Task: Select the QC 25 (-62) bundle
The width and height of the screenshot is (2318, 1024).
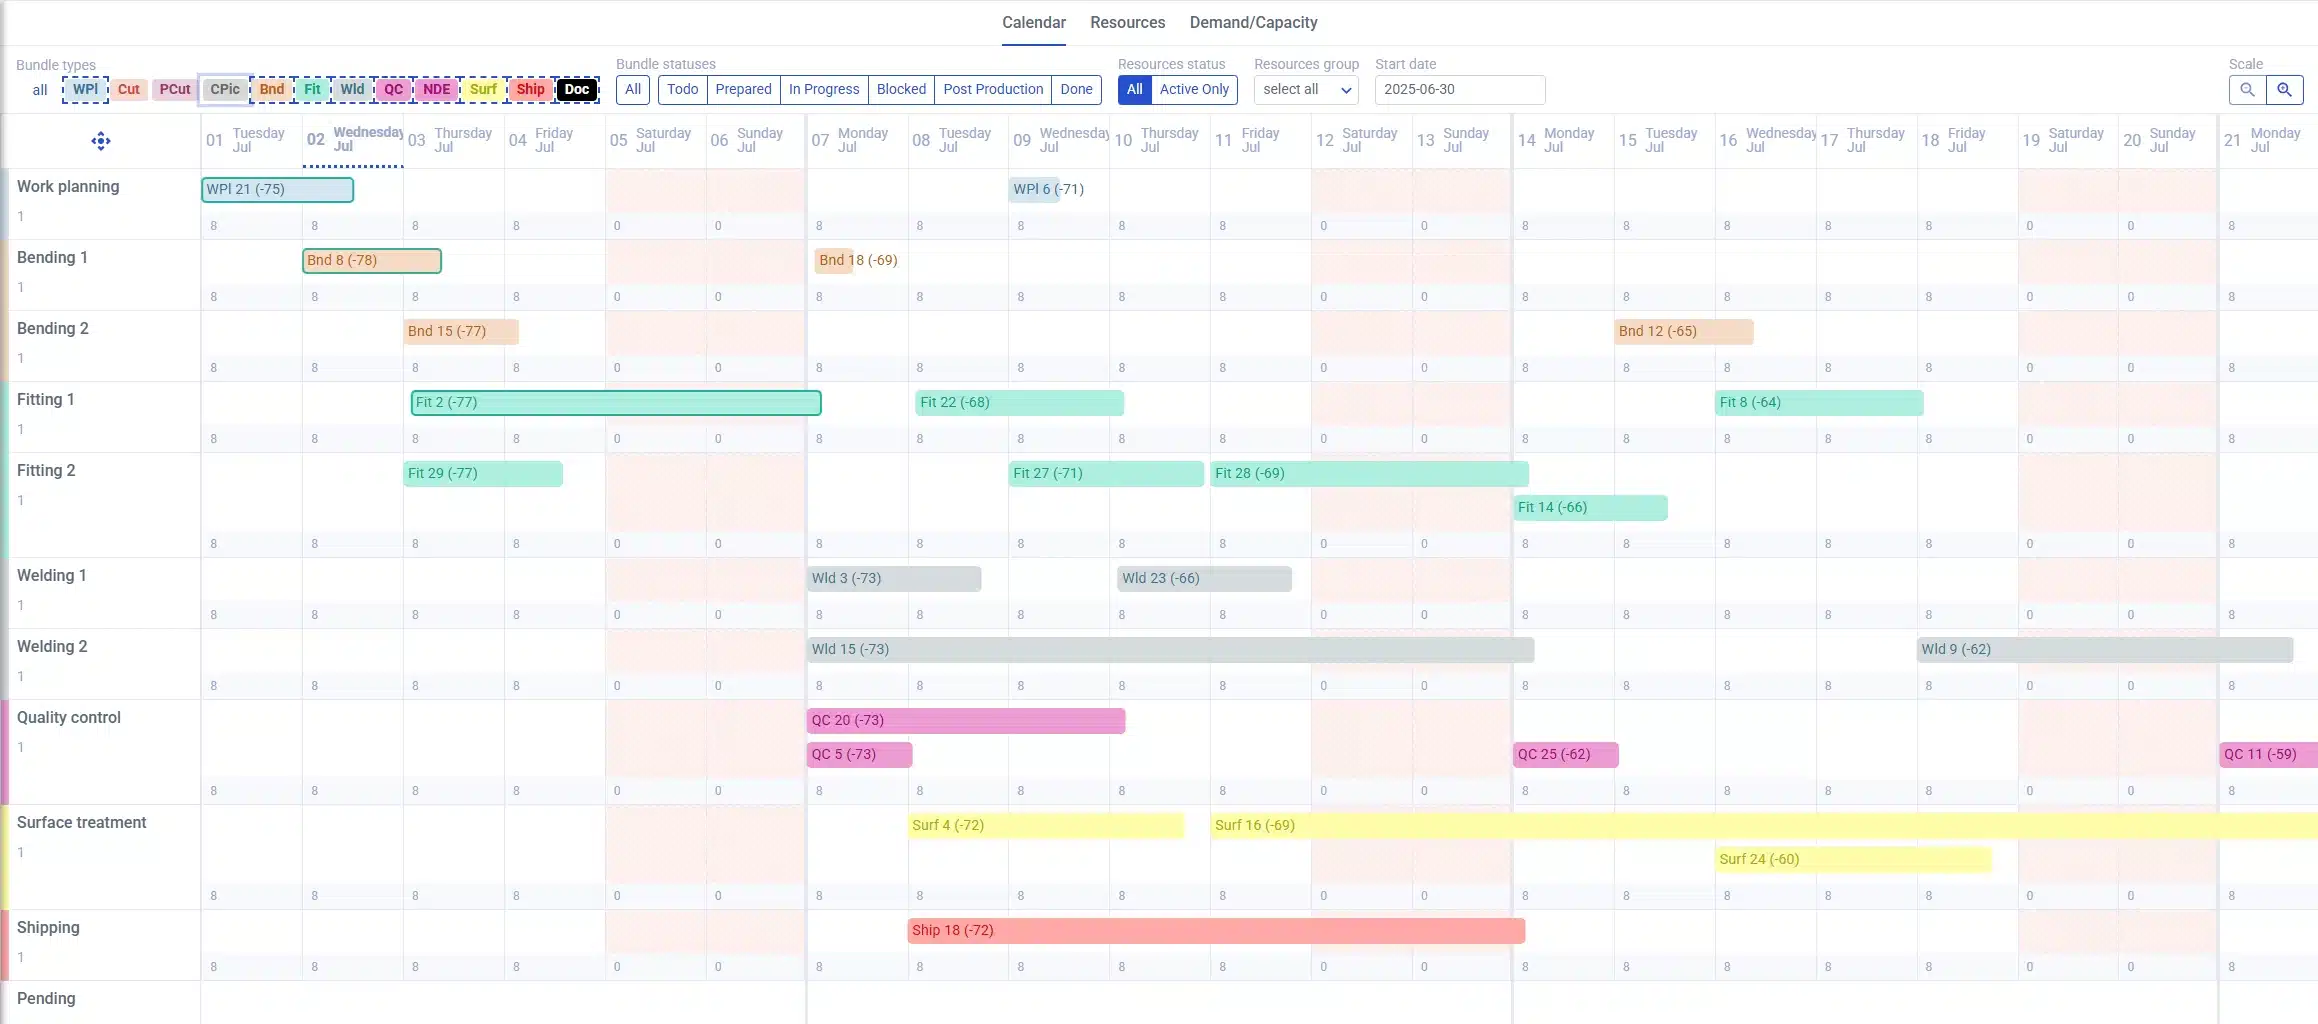Action: (x=1565, y=755)
